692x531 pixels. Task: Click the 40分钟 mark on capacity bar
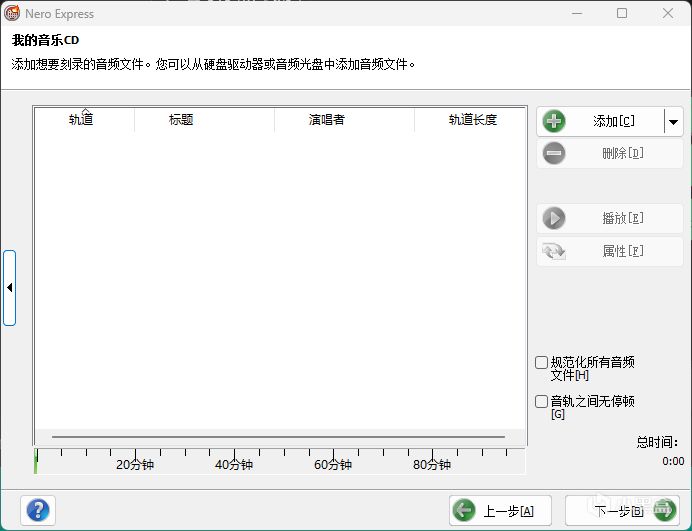tap(234, 464)
